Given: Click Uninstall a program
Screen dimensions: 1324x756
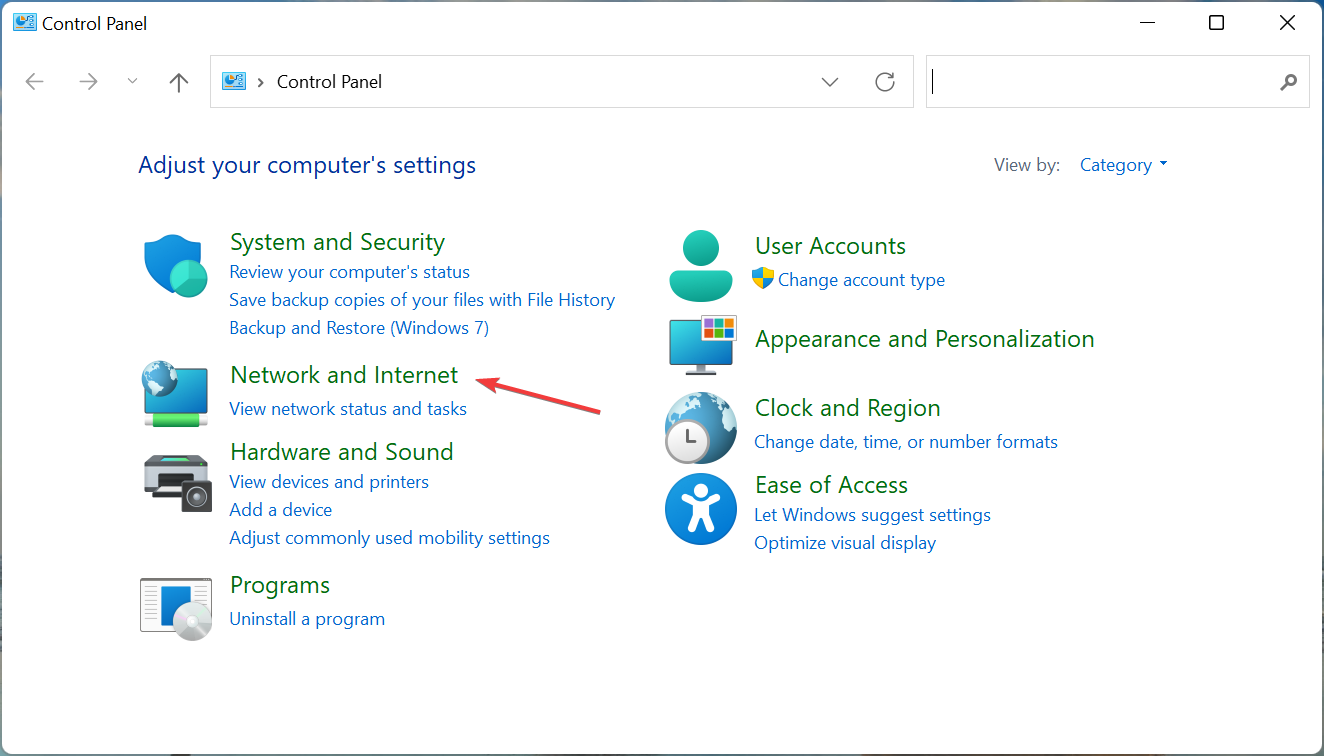Looking at the screenshot, I should point(307,618).
